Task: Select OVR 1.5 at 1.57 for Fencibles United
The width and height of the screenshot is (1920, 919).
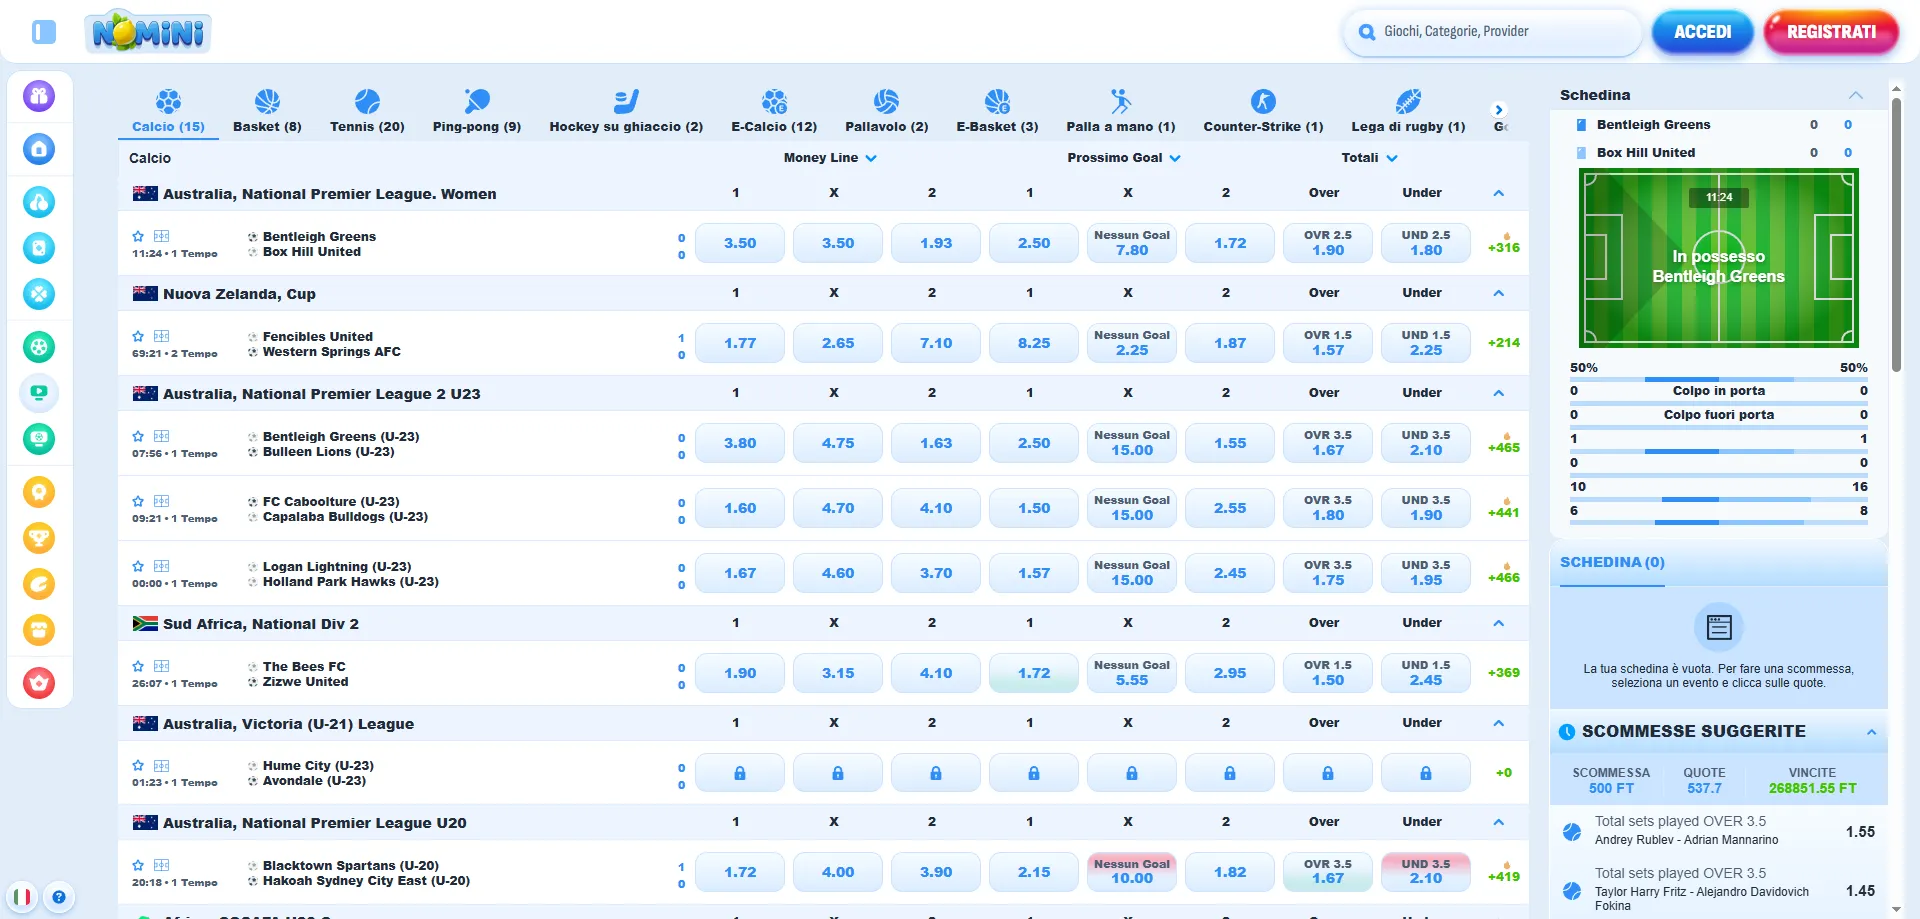Action: (1328, 343)
